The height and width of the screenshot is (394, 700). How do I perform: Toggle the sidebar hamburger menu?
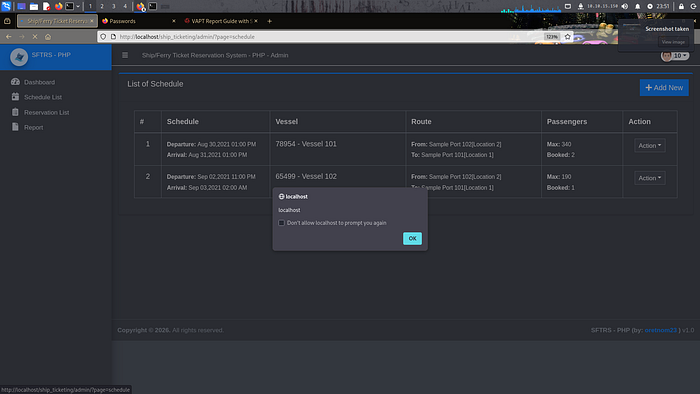[x=125, y=55]
